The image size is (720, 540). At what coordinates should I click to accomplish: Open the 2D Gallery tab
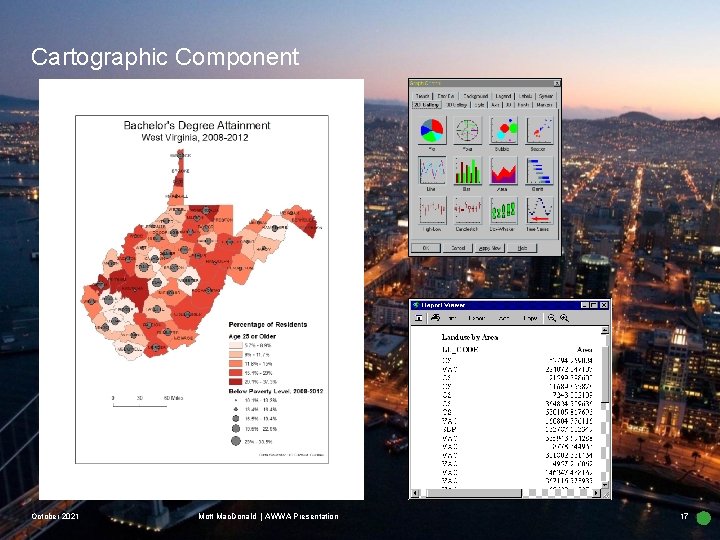427,105
